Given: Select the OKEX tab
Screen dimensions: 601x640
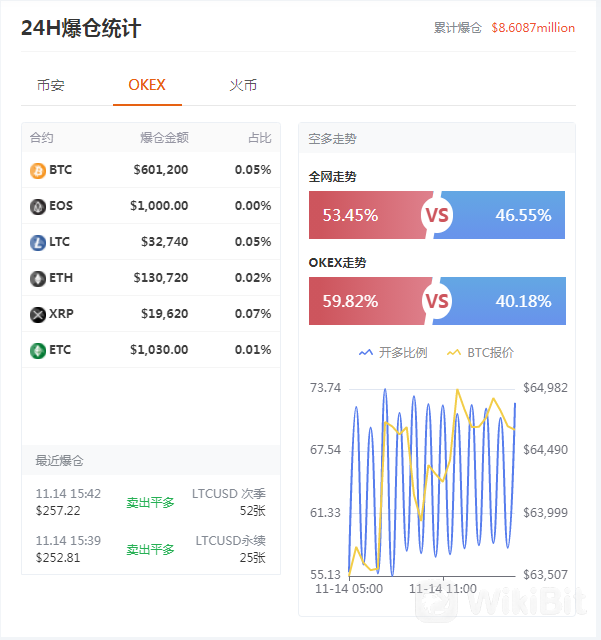Looking at the screenshot, I should (x=147, y=85).
